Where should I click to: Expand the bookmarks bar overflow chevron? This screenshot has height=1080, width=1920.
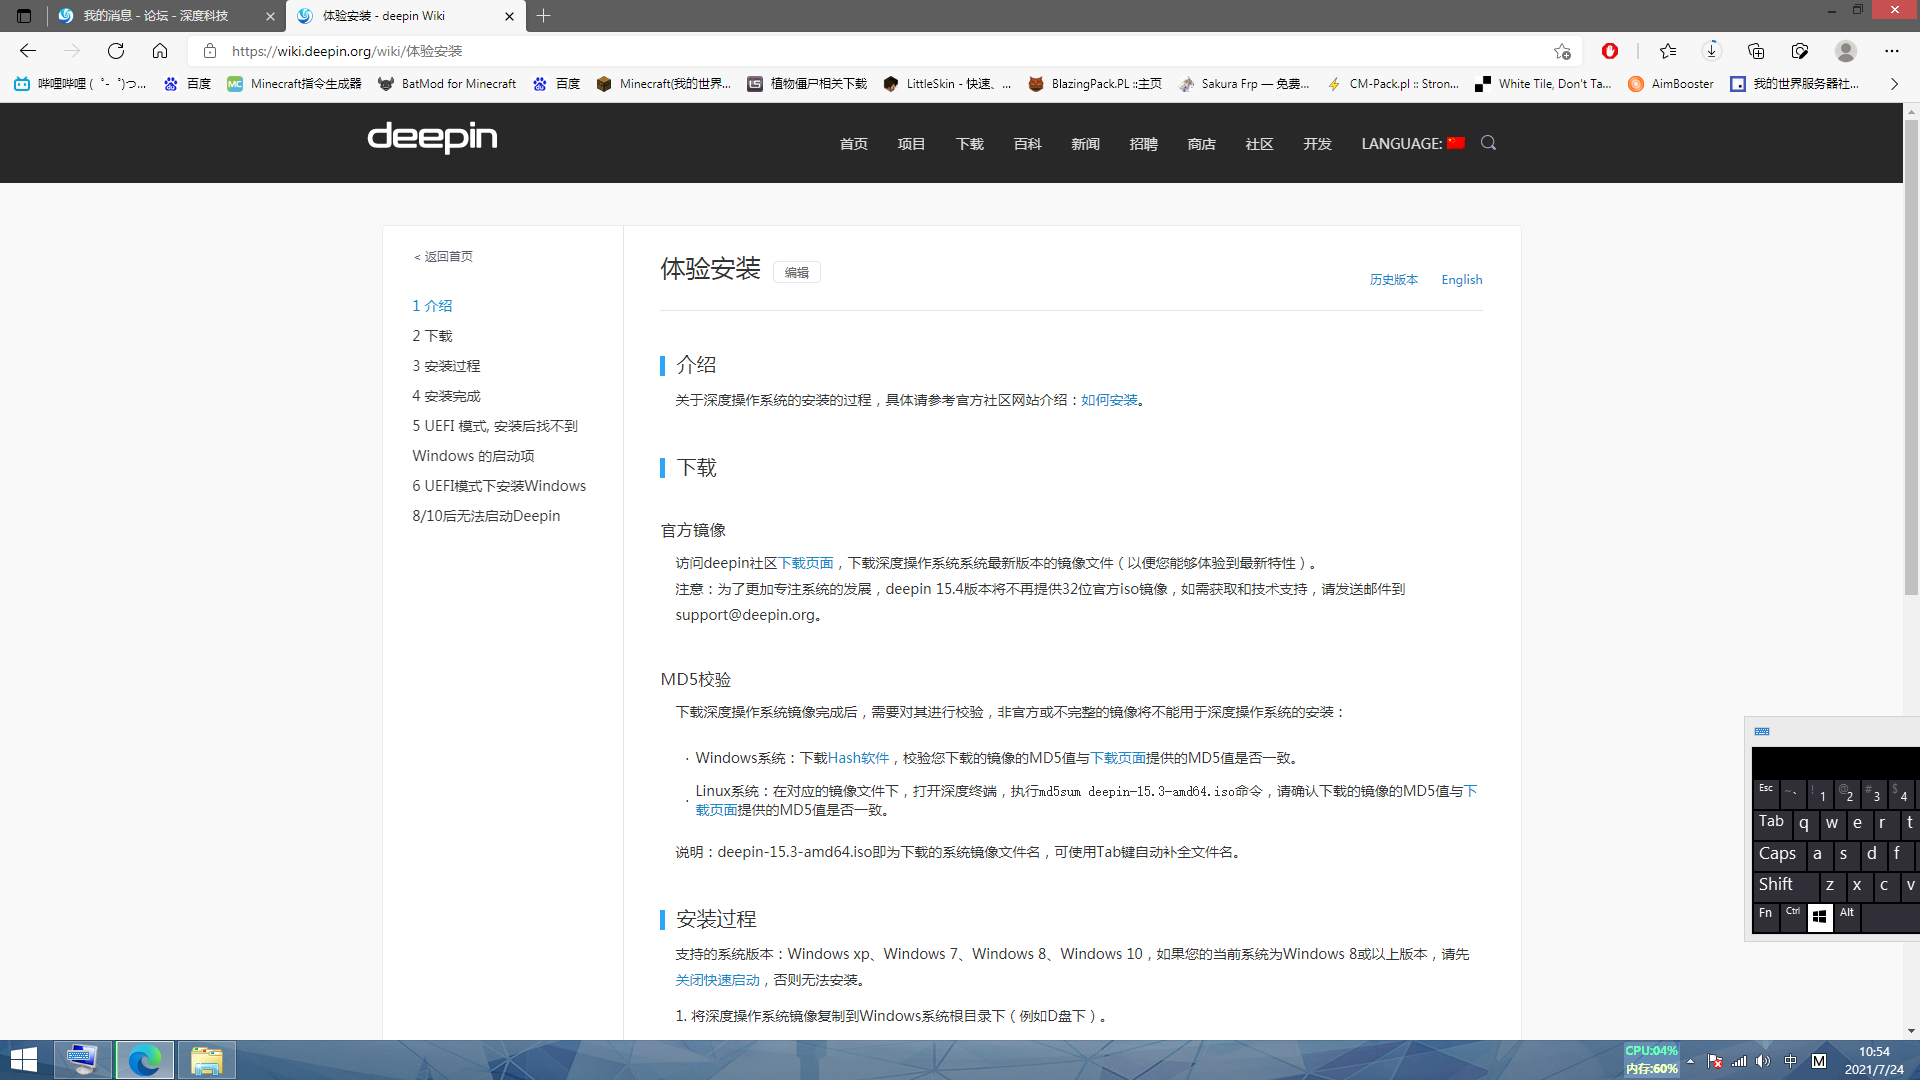(x=1894, y=84)
